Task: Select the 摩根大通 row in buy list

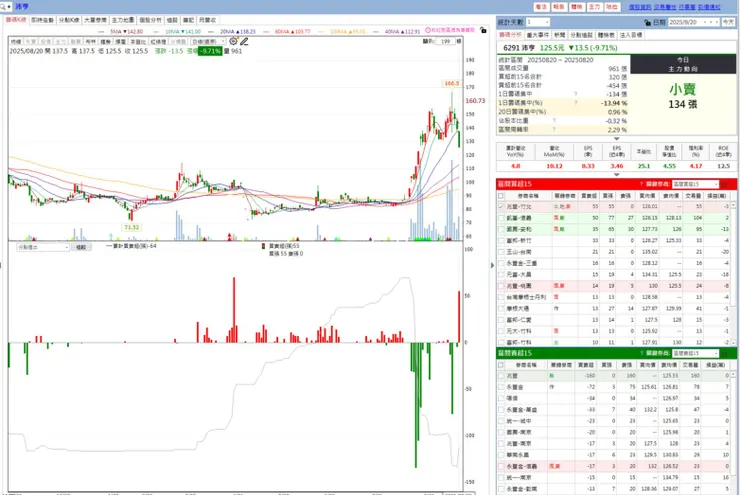Action: click(615, 309)
